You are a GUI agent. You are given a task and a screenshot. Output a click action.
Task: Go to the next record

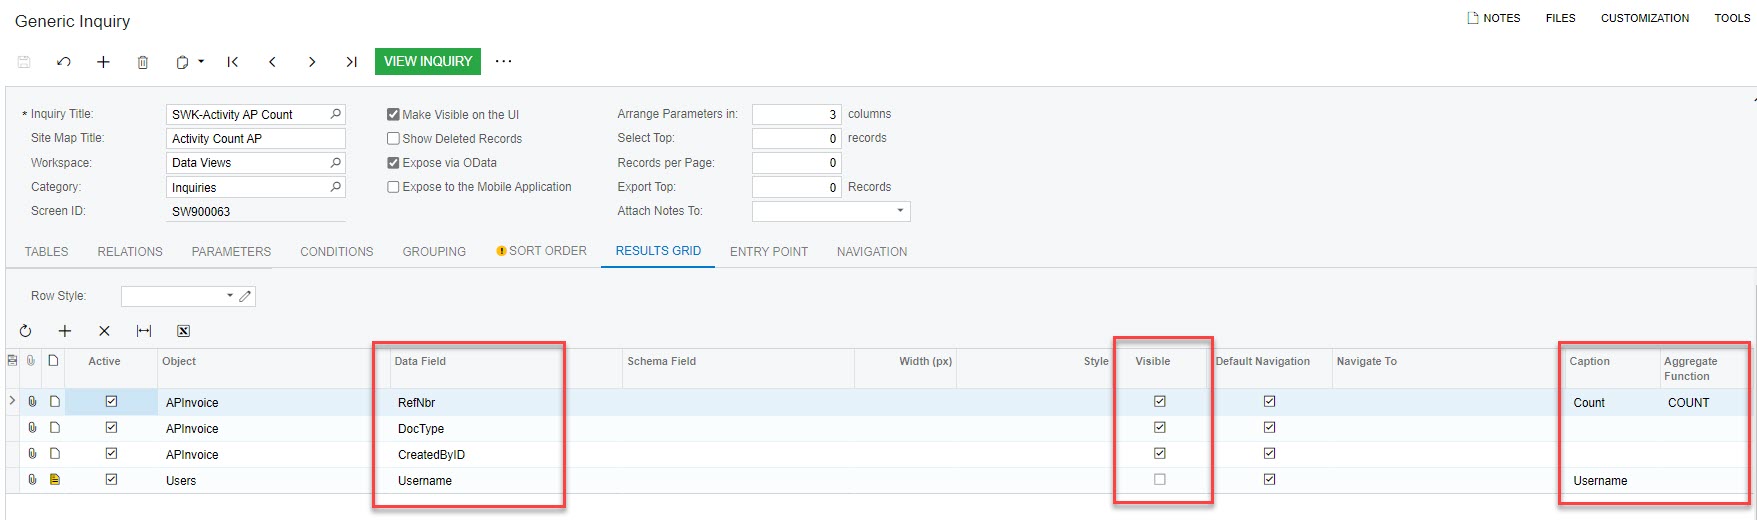pyautogui.click(x=312, y=62)
